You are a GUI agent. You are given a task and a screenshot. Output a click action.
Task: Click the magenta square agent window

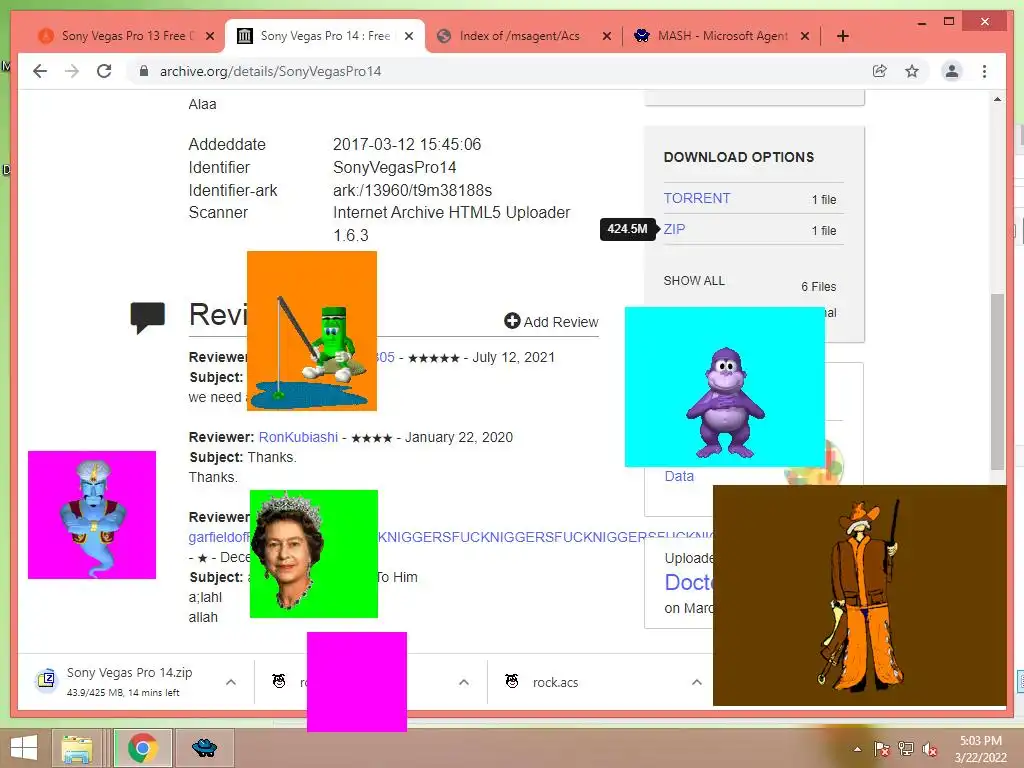tap(357, 681)
